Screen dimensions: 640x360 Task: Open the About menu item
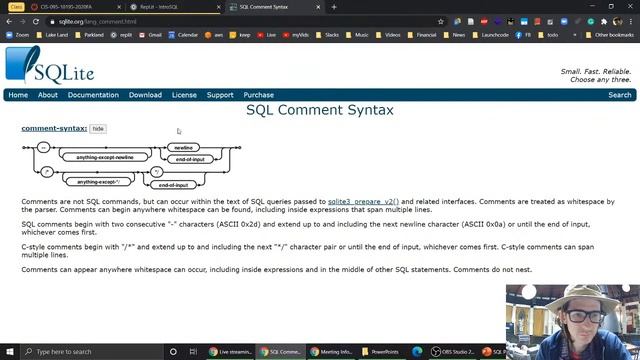tap(48, 95)
